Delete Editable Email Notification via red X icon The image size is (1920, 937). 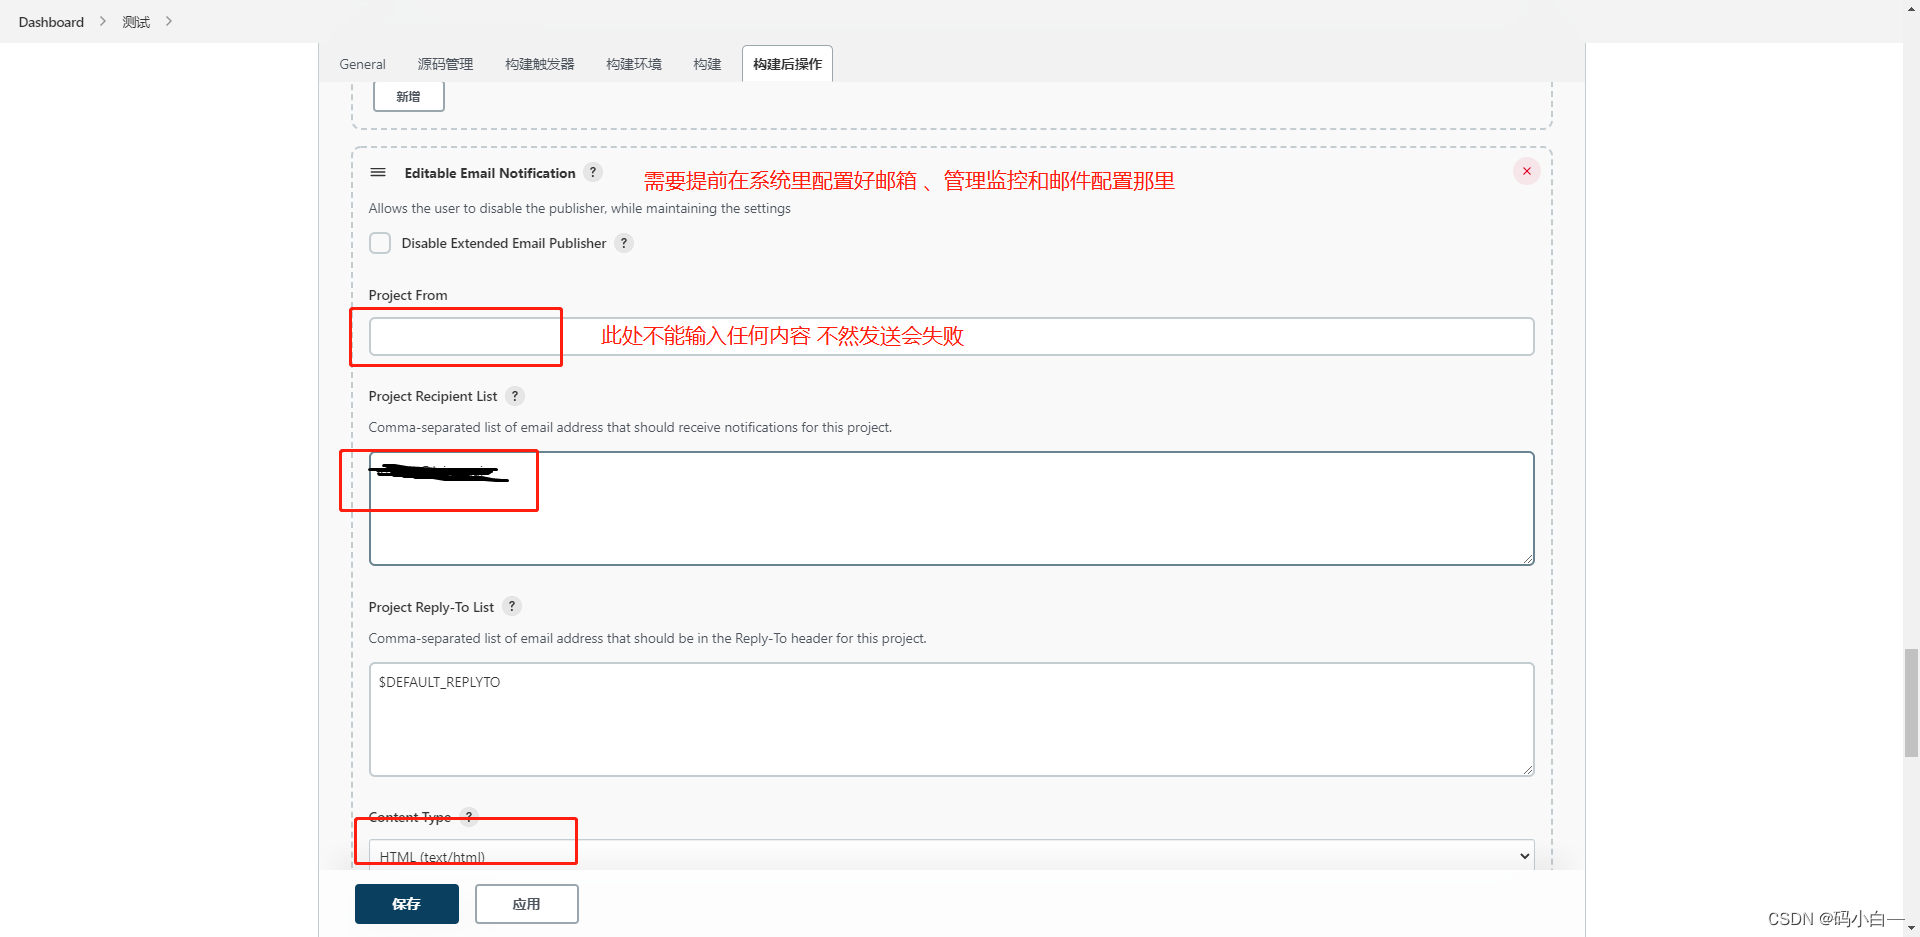click(x=1526, y=170)
